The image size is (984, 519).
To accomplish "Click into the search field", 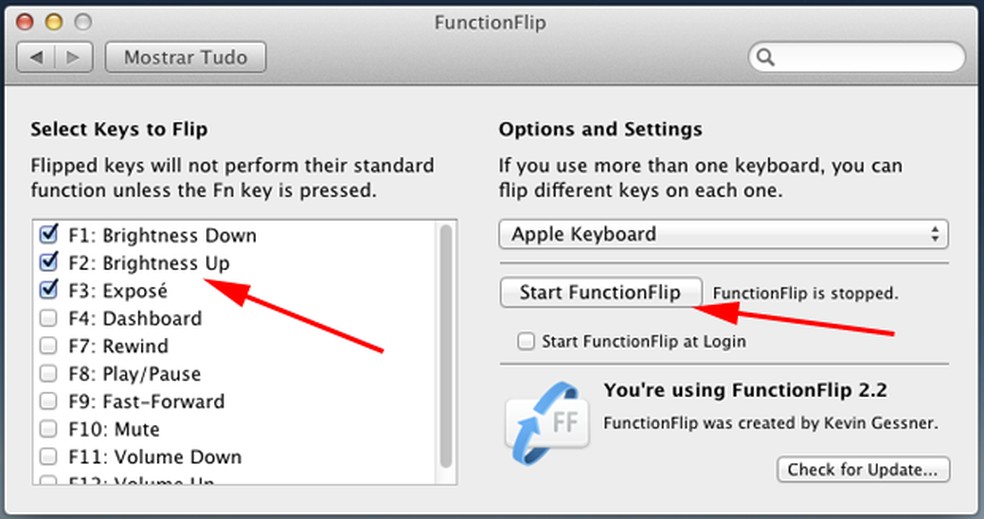I will click(865, 57).
